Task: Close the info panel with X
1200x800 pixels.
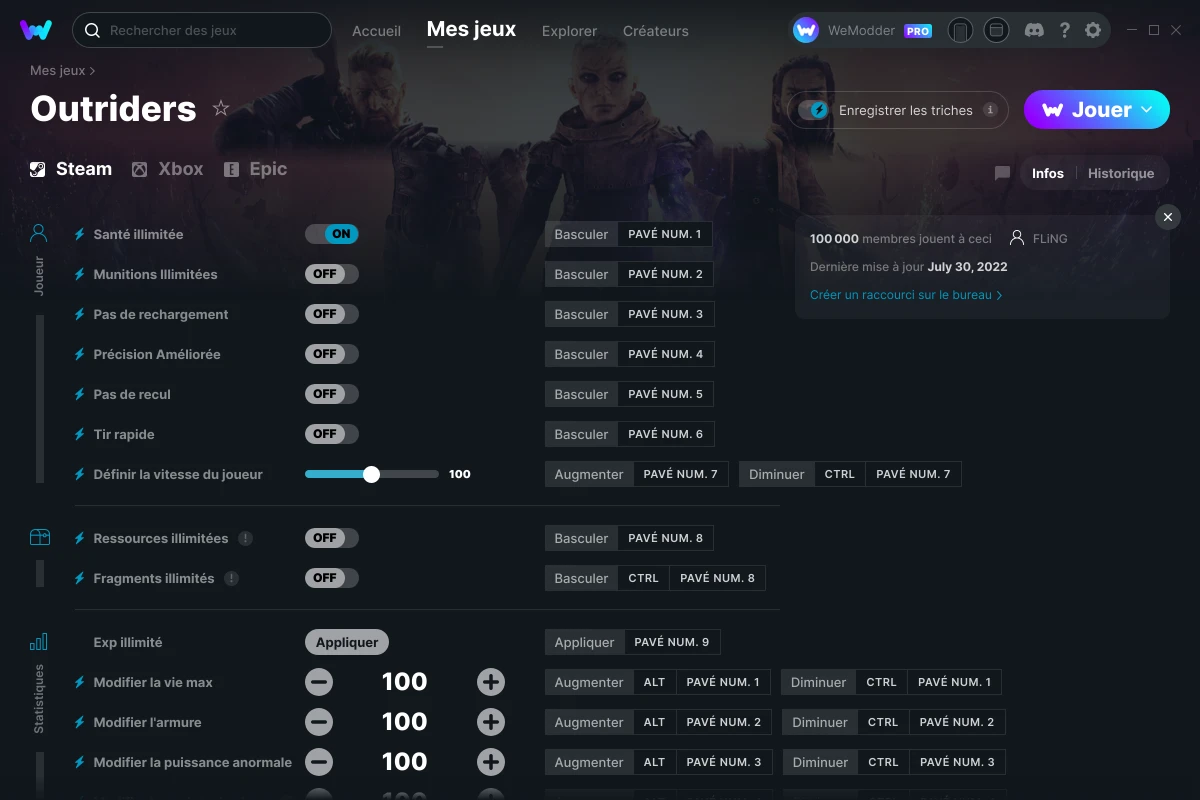Action: 1168,217
